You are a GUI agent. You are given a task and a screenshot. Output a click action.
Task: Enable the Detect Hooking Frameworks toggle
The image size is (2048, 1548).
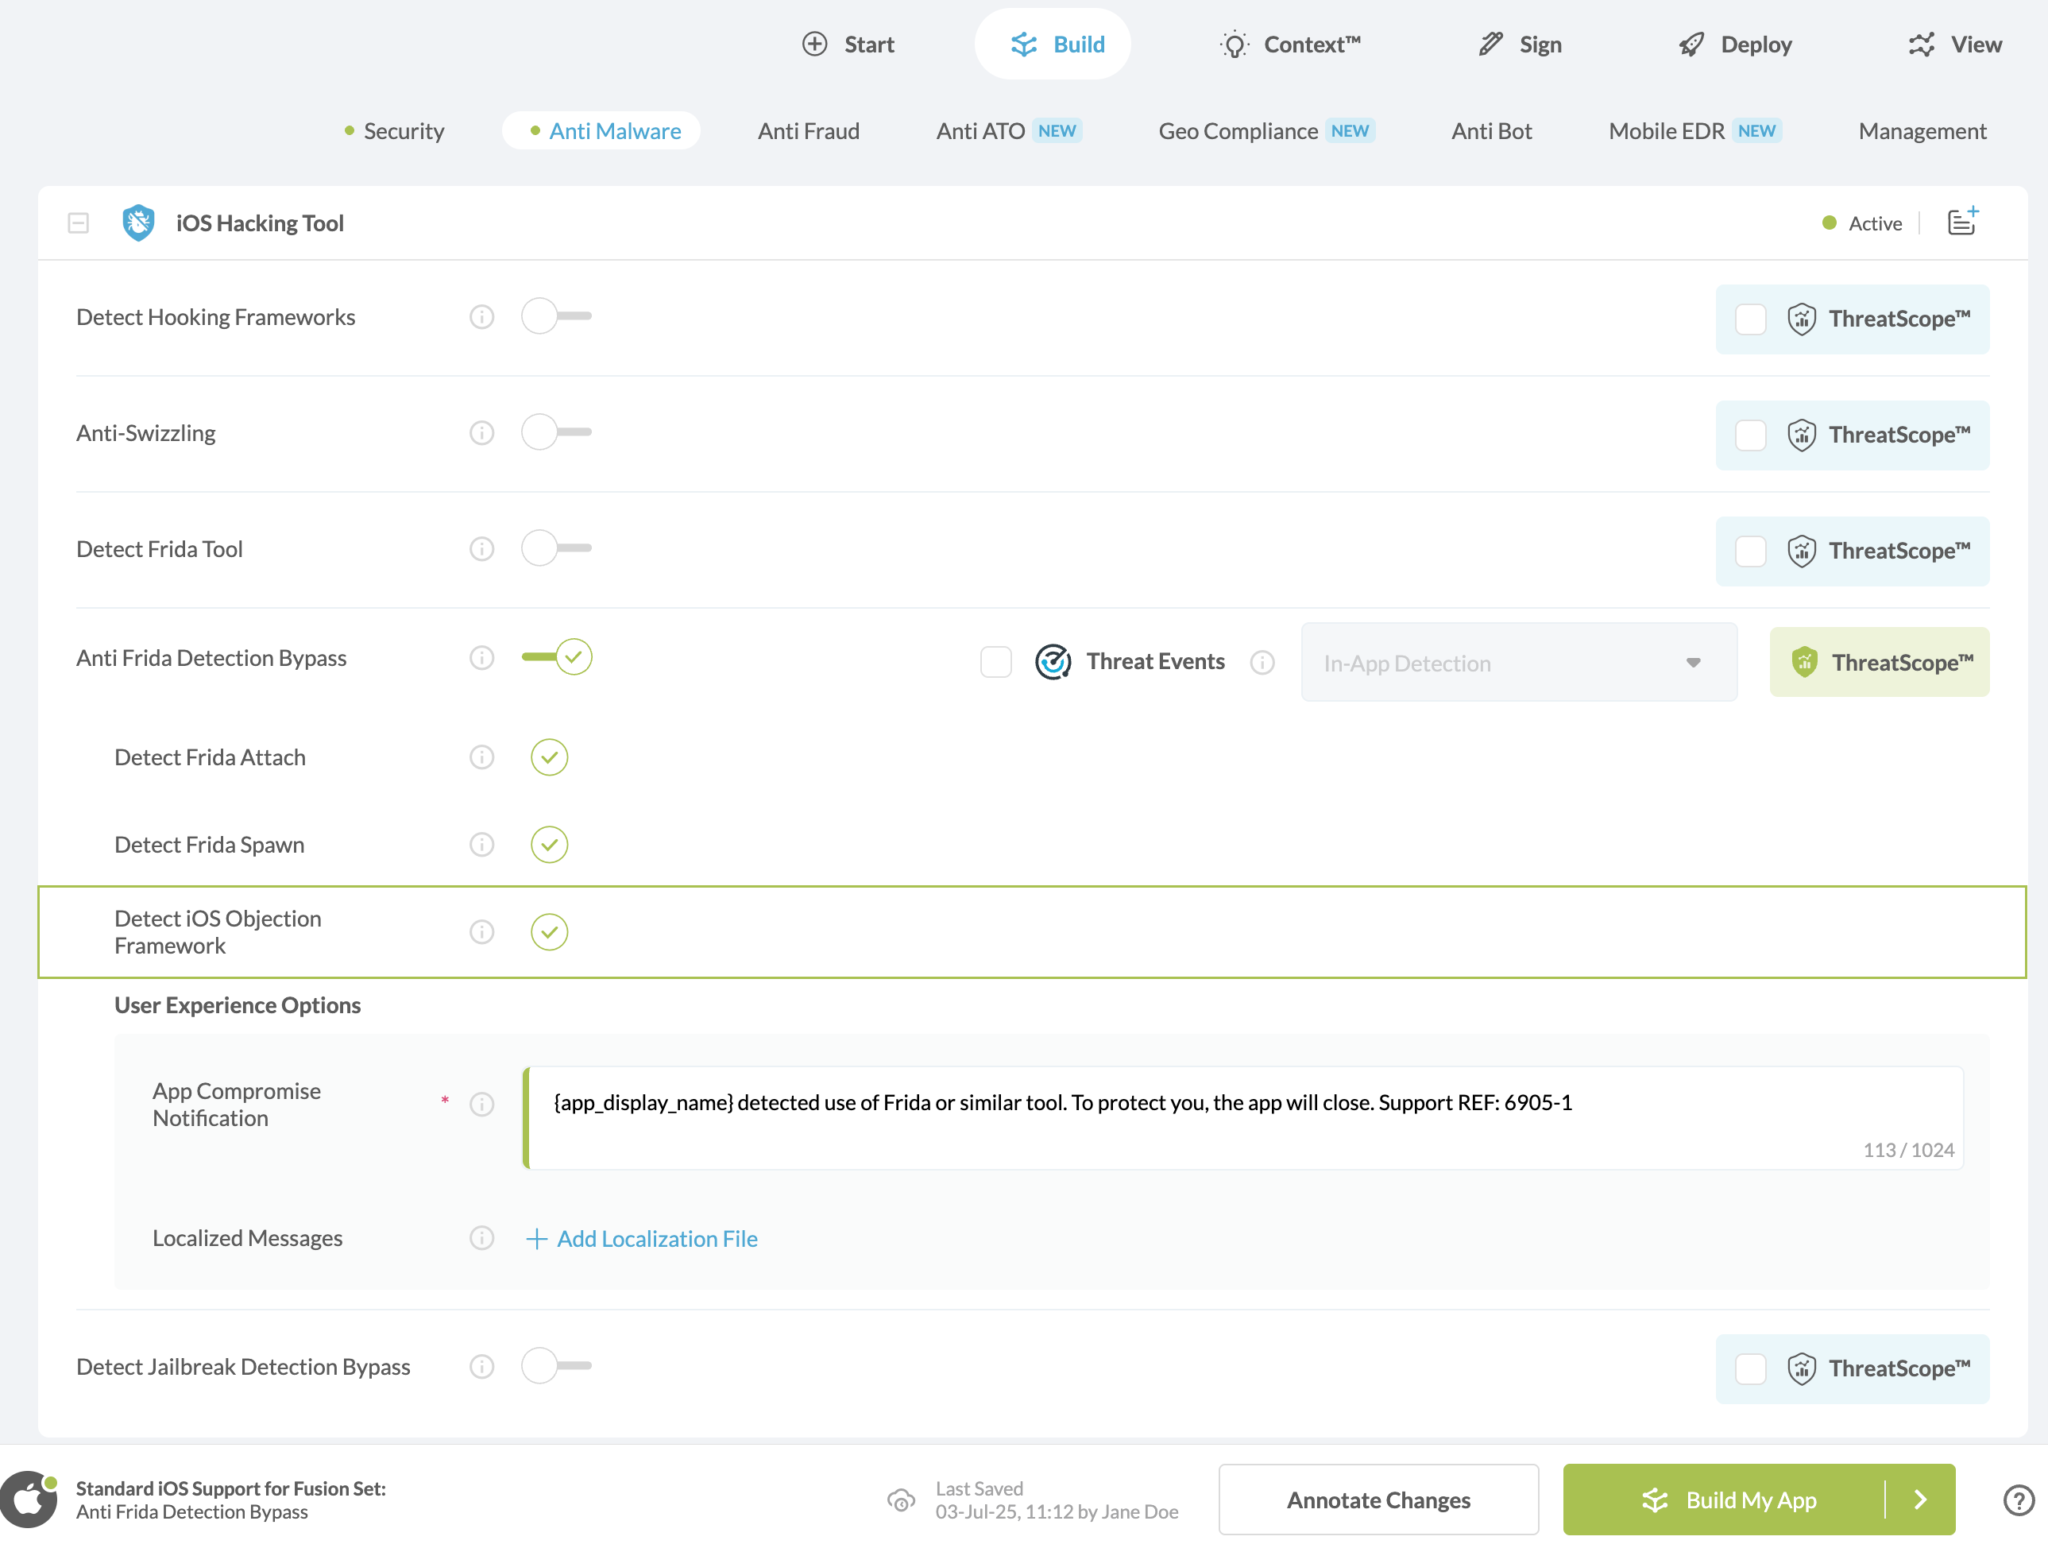[556, 316]
